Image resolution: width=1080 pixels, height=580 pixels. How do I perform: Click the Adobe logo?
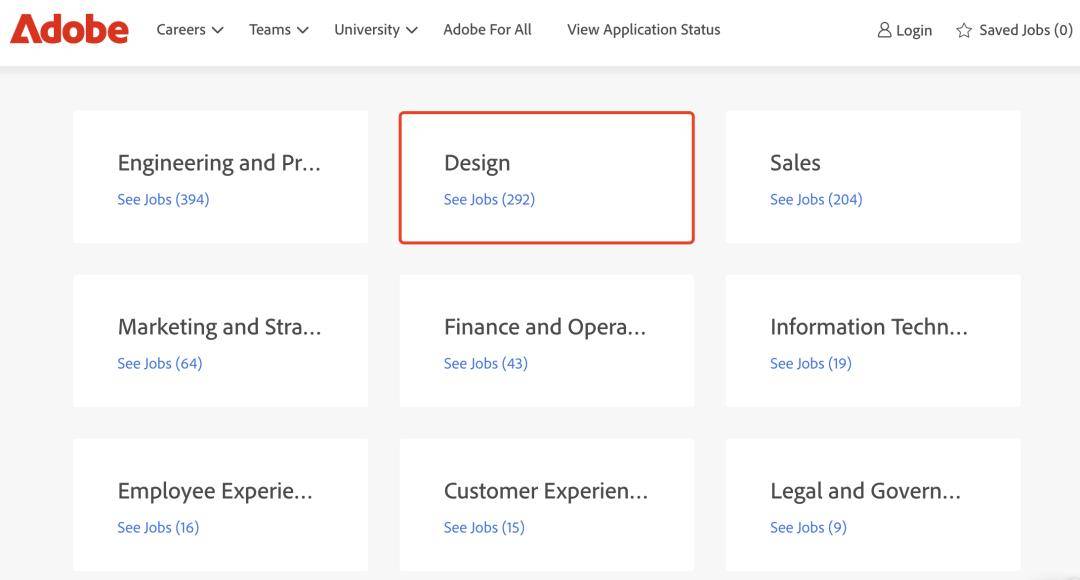[x=69, y=30]
